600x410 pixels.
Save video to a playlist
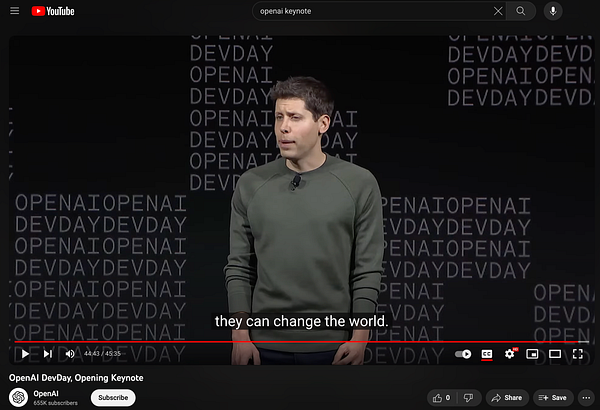[553, 398]
